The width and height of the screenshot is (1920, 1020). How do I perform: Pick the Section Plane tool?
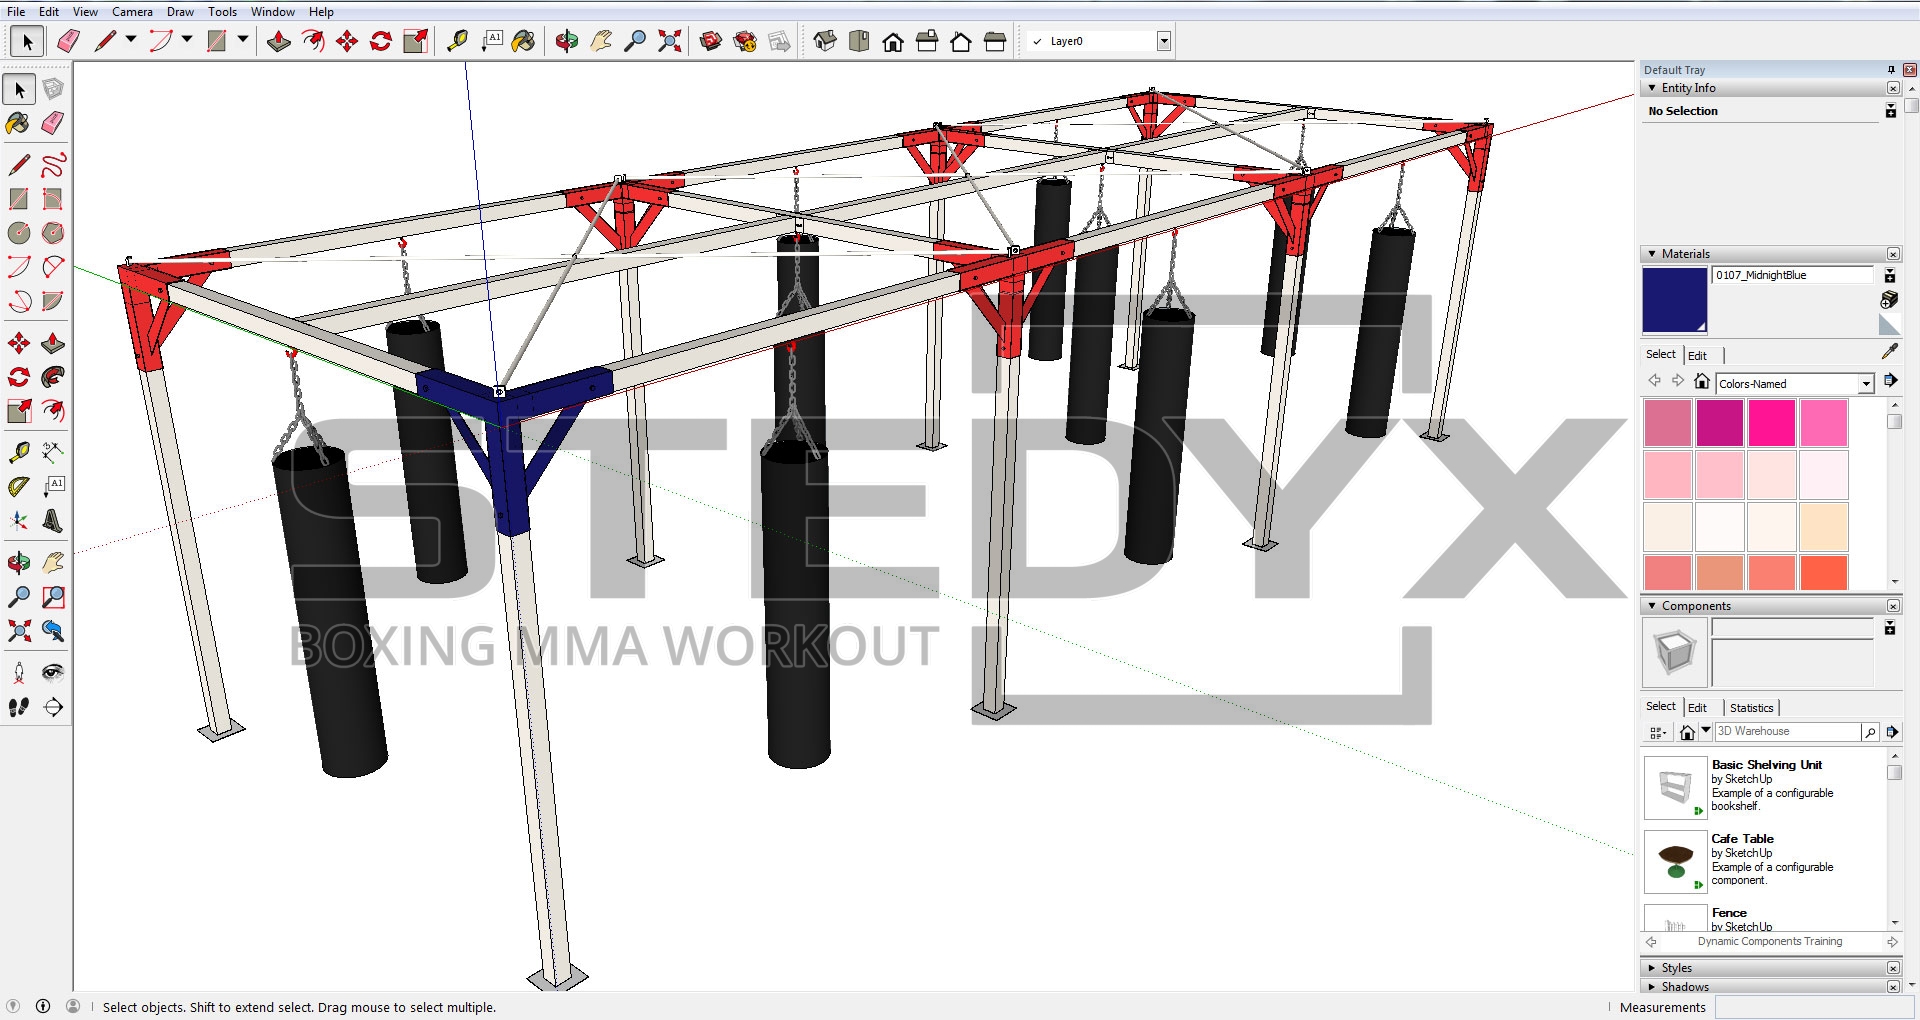tap(53, 707)
